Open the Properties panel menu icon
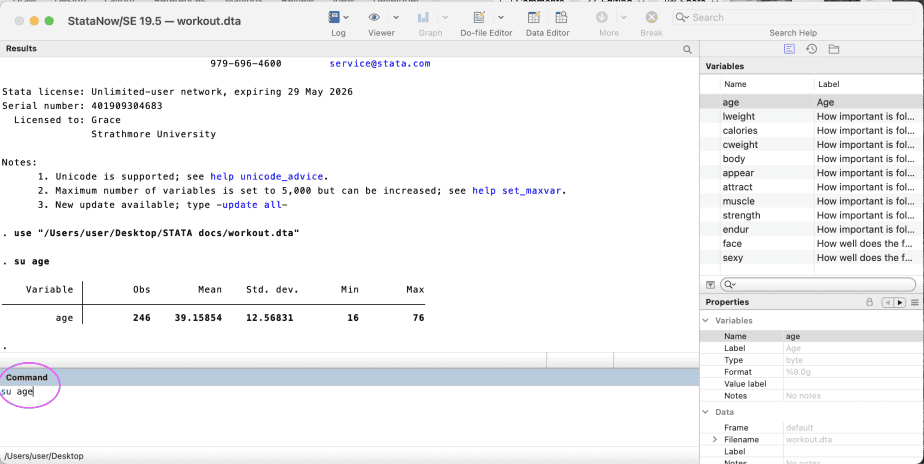The image size is (924, 464). pos(914,302)
